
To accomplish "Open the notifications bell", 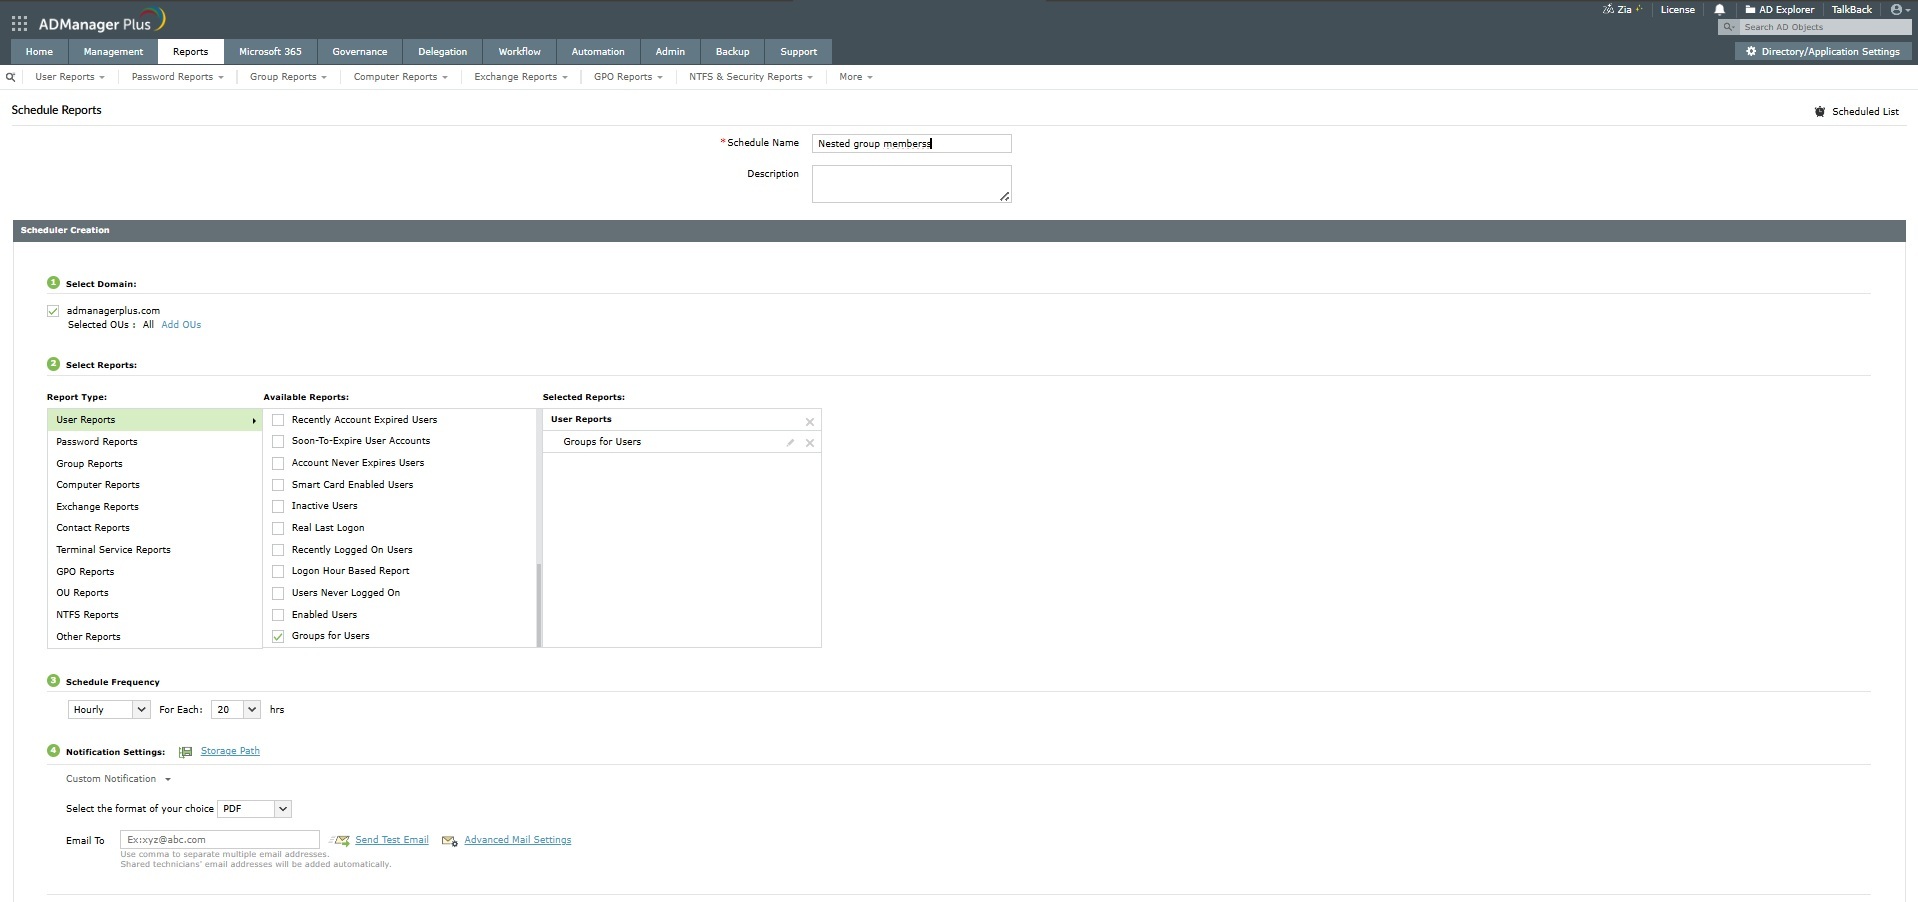I will [x=1719, y=9].
